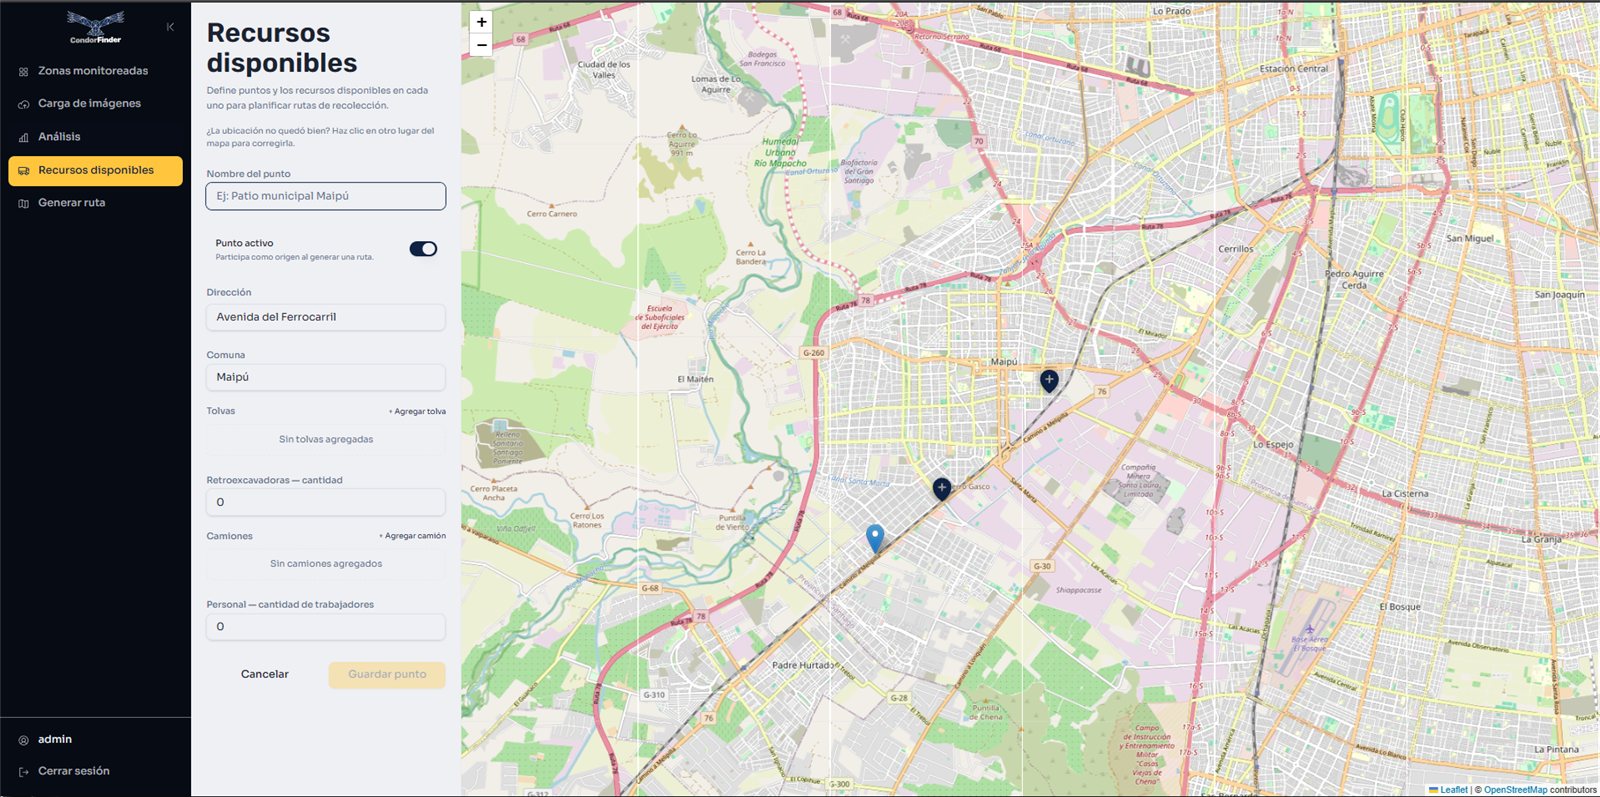This screenshot has height=797, width=1600.
Task: Zoom out on the map
Action: click(481, 45)
